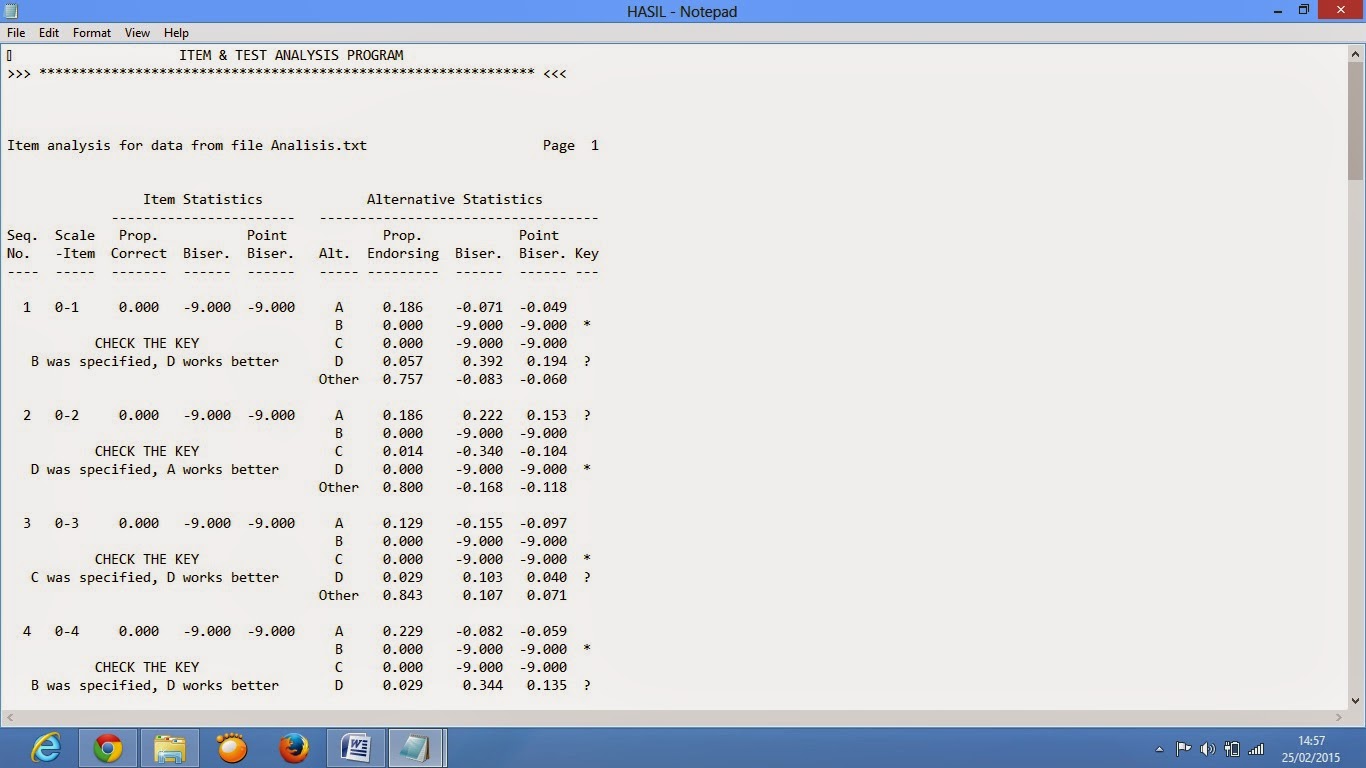Click the horizontal scrollbar right arrow
Image resolution: width=1366 pixels, height=768 pixels.
pos(1339,717)
